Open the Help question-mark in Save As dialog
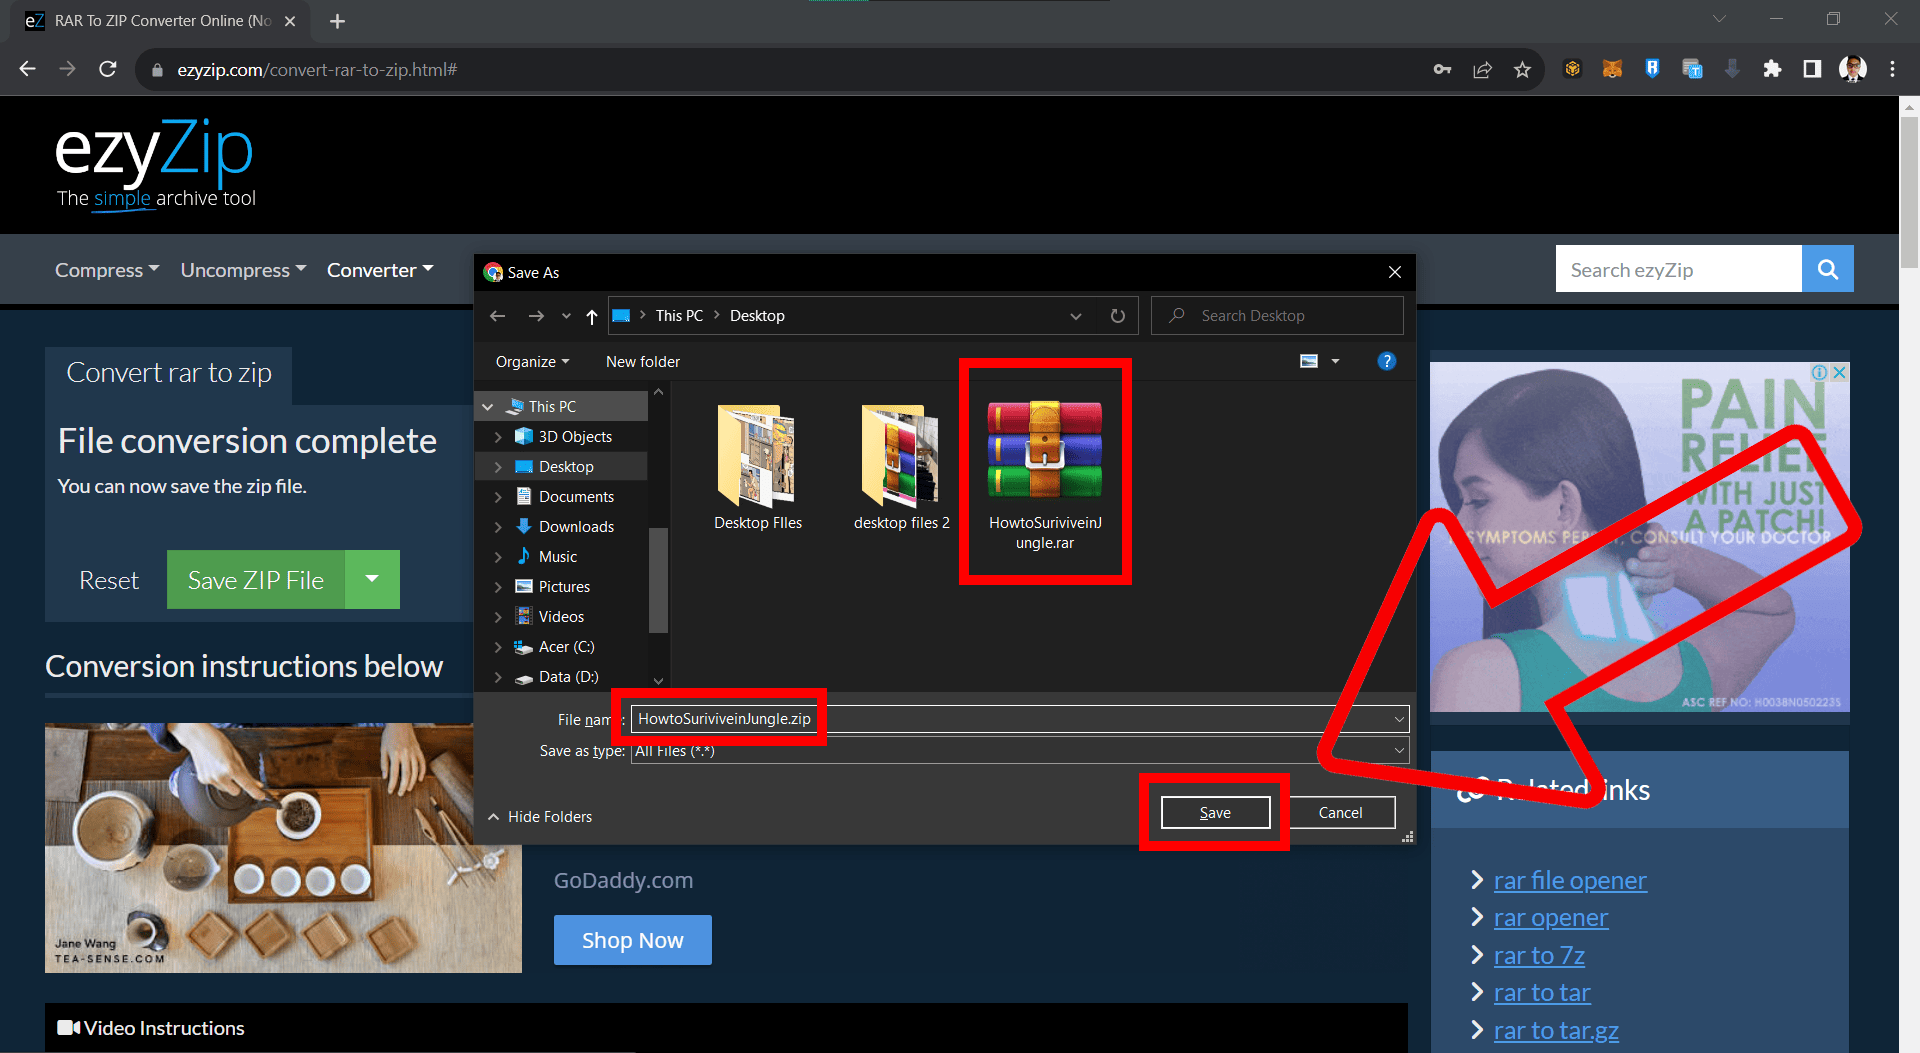The width and height of the screenshot is (1920, 1053). tap(1386, 361)
